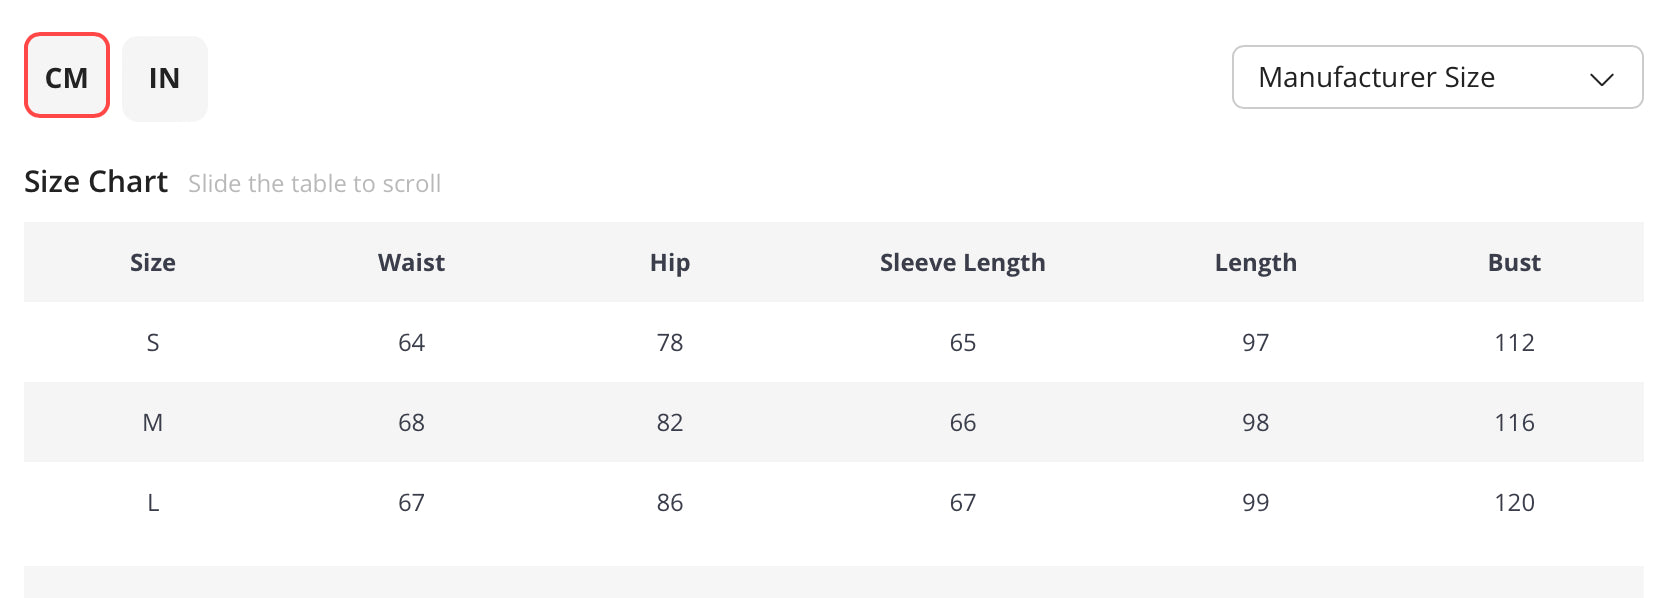Select the Waist column header
The image size is (1668, 598).
pyautogui.click(x=411, y=262)
